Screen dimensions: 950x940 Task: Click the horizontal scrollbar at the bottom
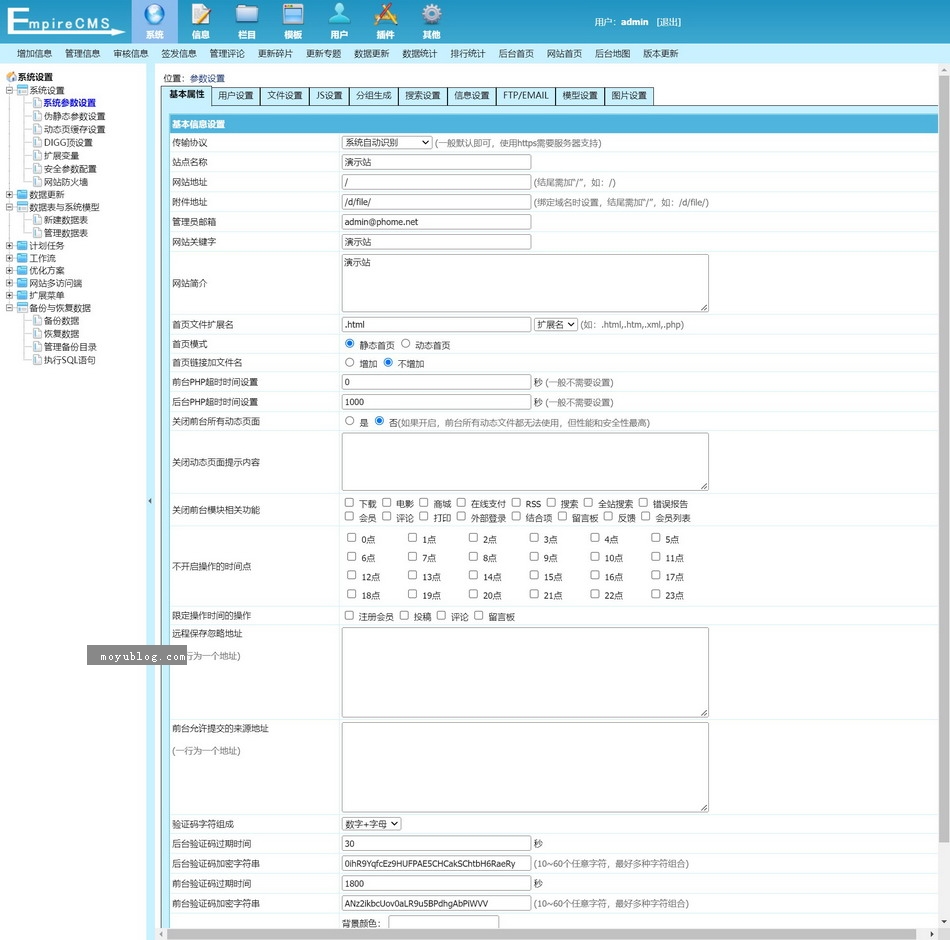[x=541, y=934]
